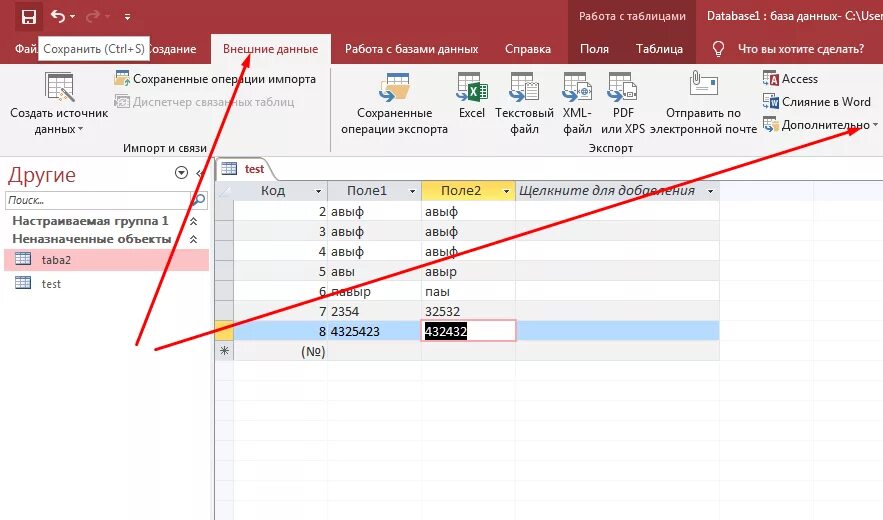
Task: Click the cell containing 32532
Action: [469, 311]
